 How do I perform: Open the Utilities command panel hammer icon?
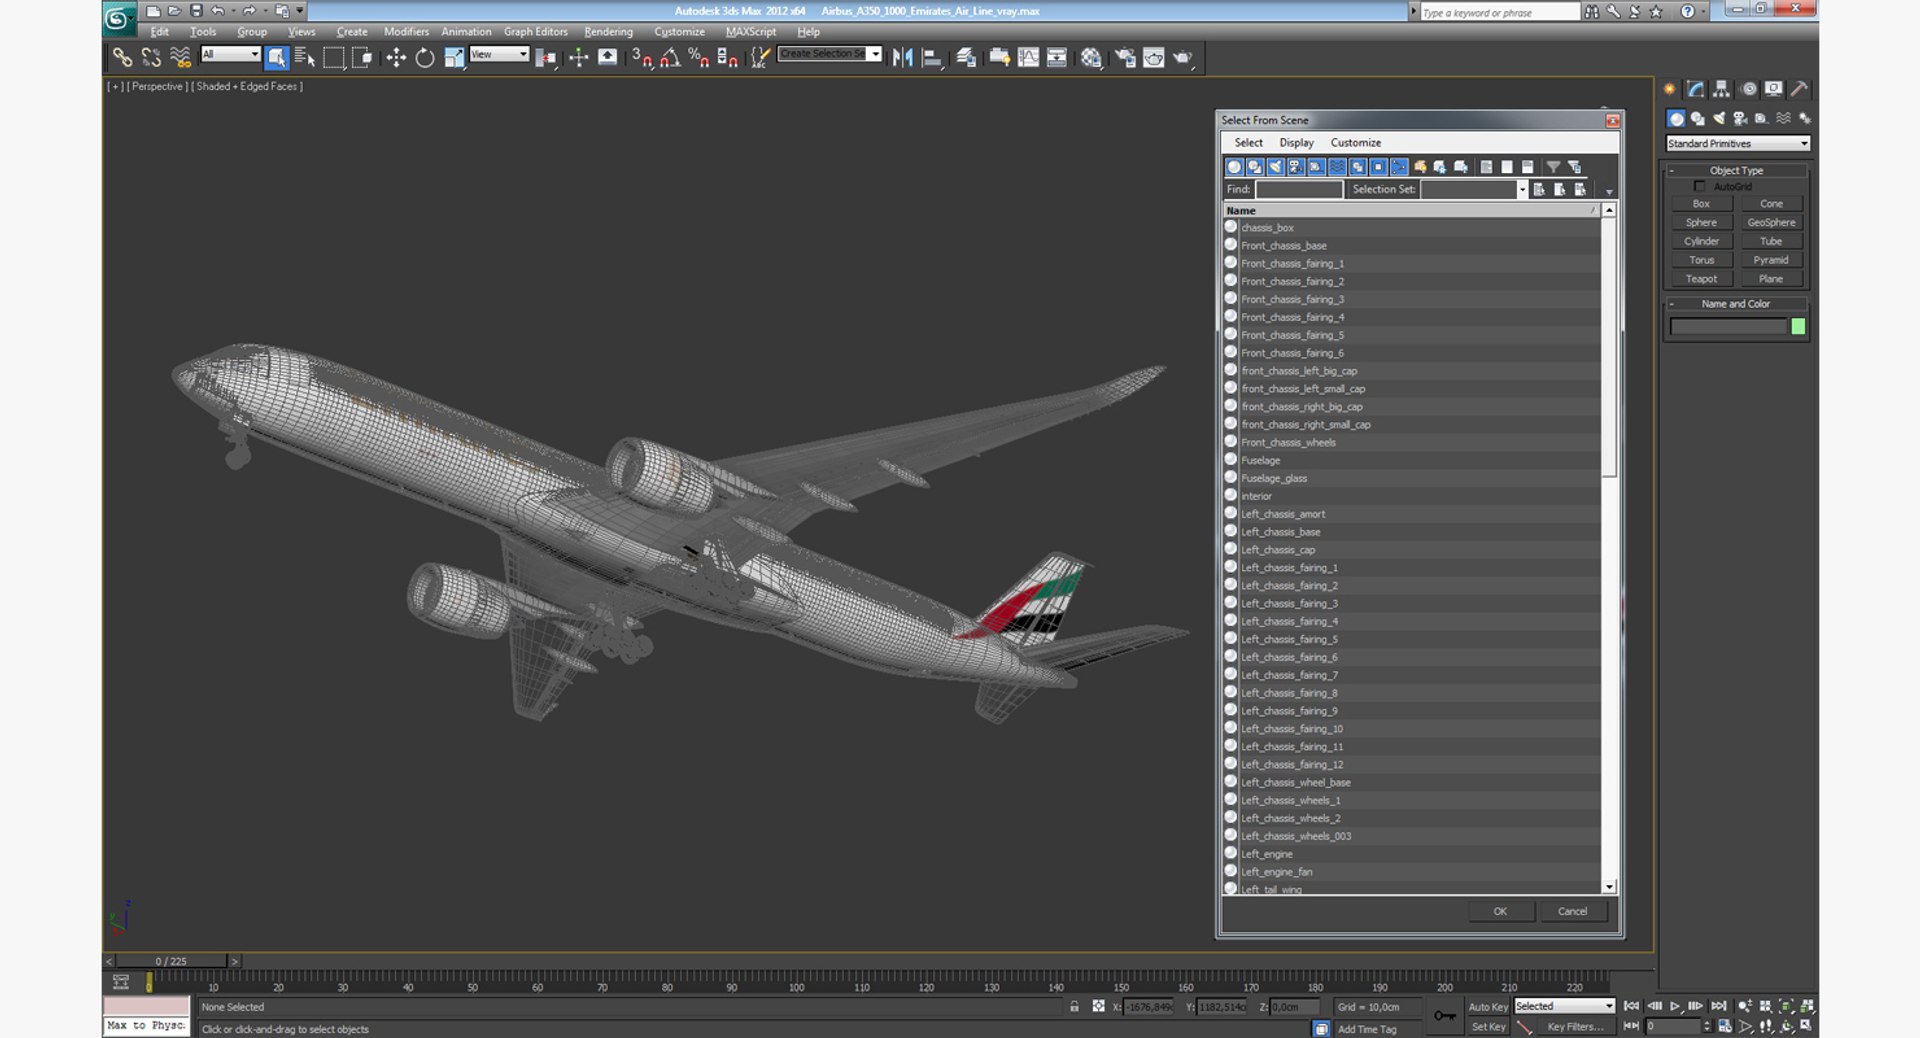(x=1799, y=89)
